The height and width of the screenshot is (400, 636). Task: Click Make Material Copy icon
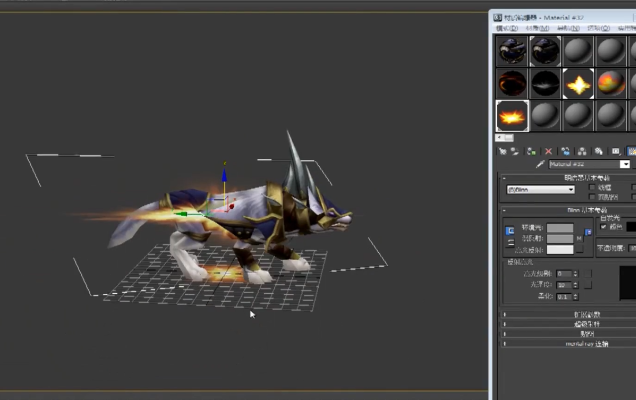pos(565,151)
